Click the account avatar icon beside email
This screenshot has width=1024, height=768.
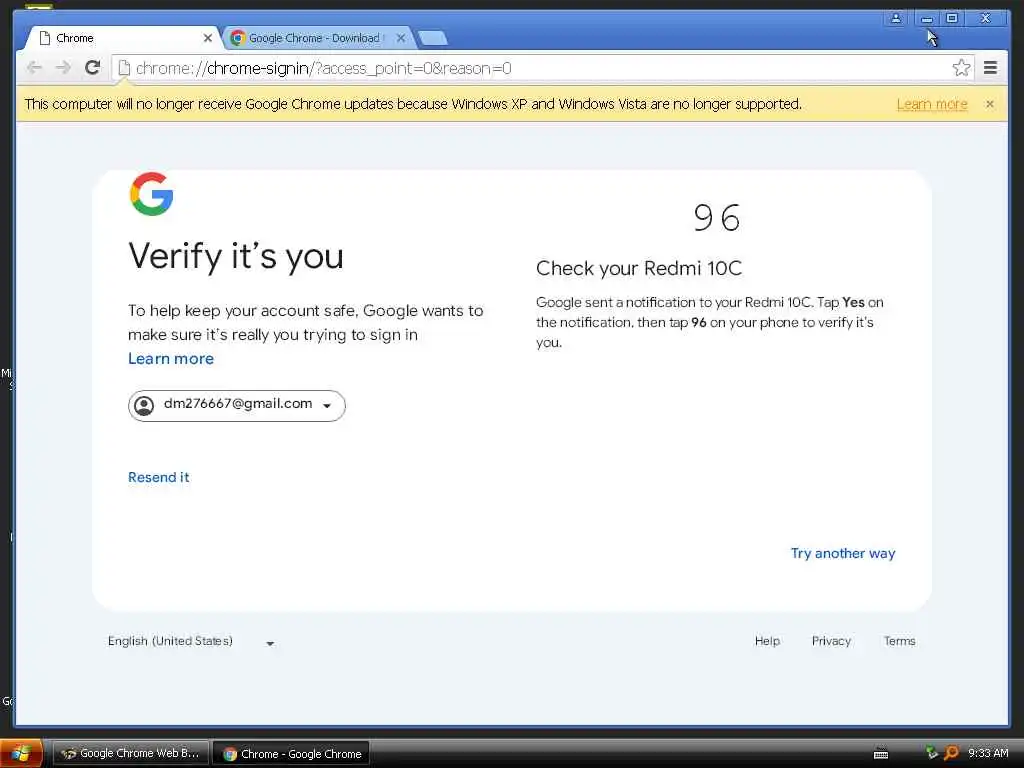(x=144, y=406)
